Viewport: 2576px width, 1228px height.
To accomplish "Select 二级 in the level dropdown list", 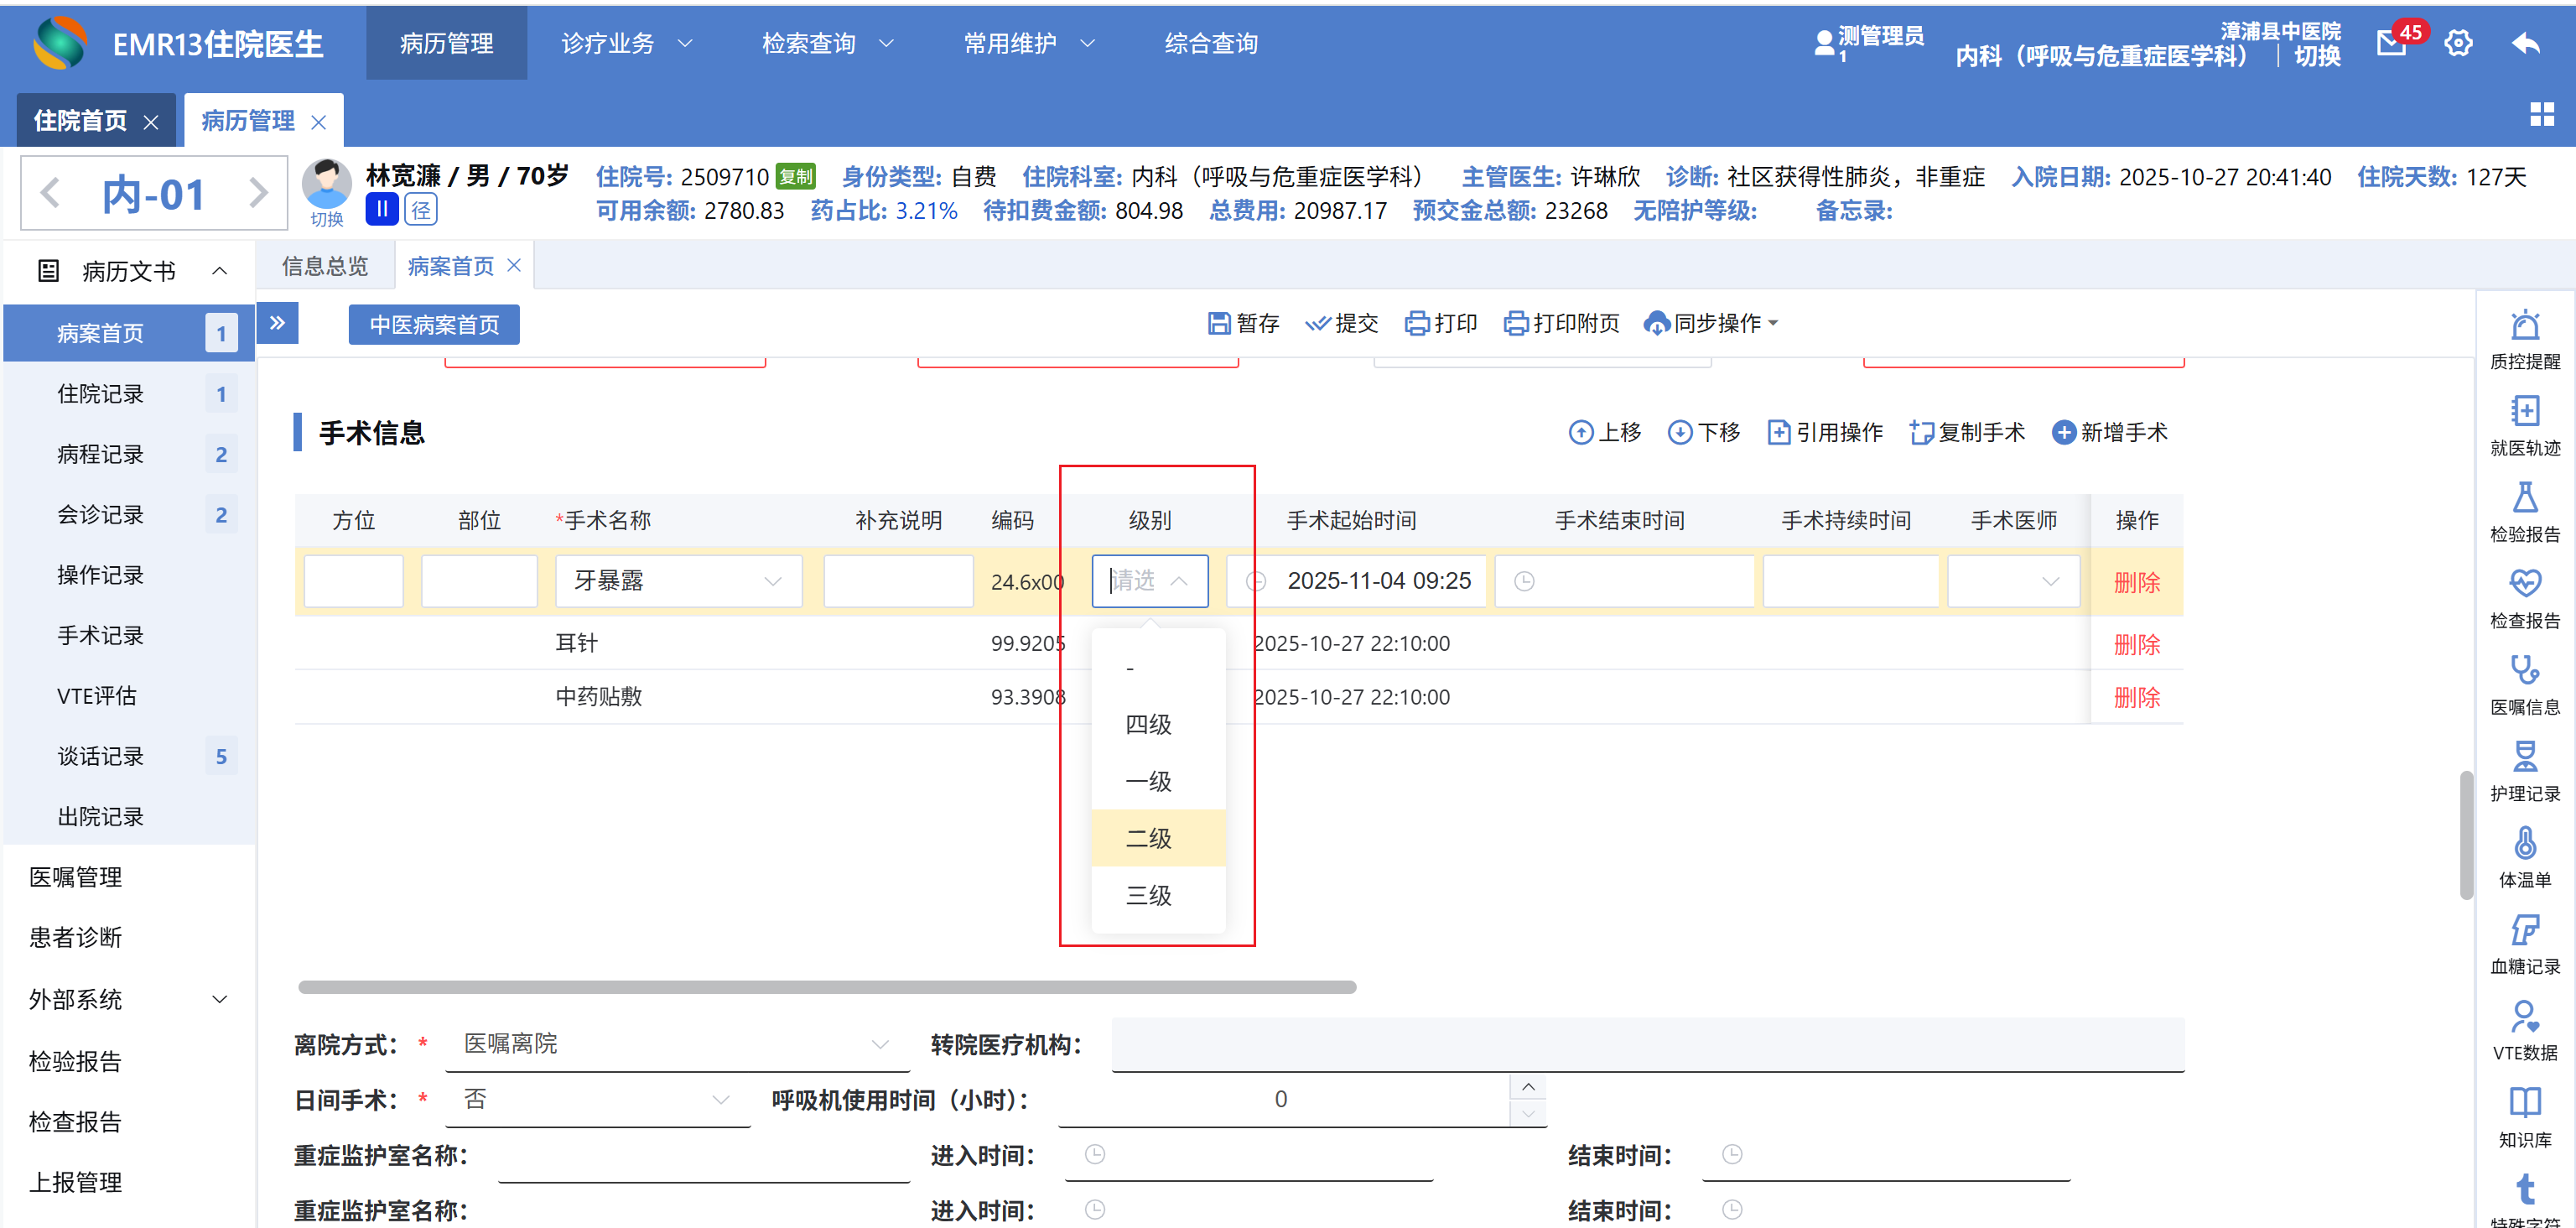I will (x=1149, y=838).
